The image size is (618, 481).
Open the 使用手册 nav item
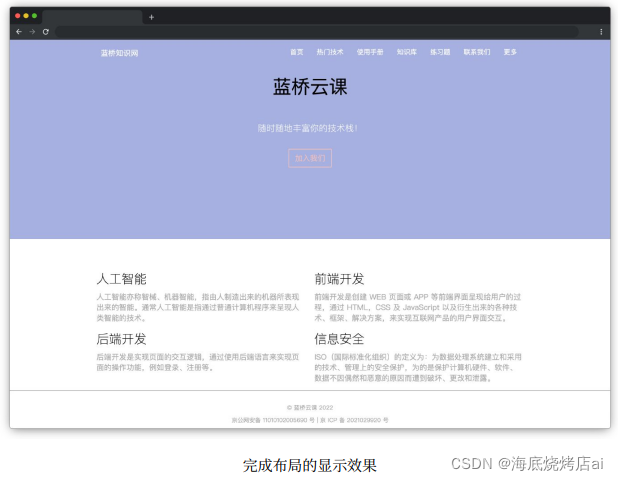tap(370, 52)
